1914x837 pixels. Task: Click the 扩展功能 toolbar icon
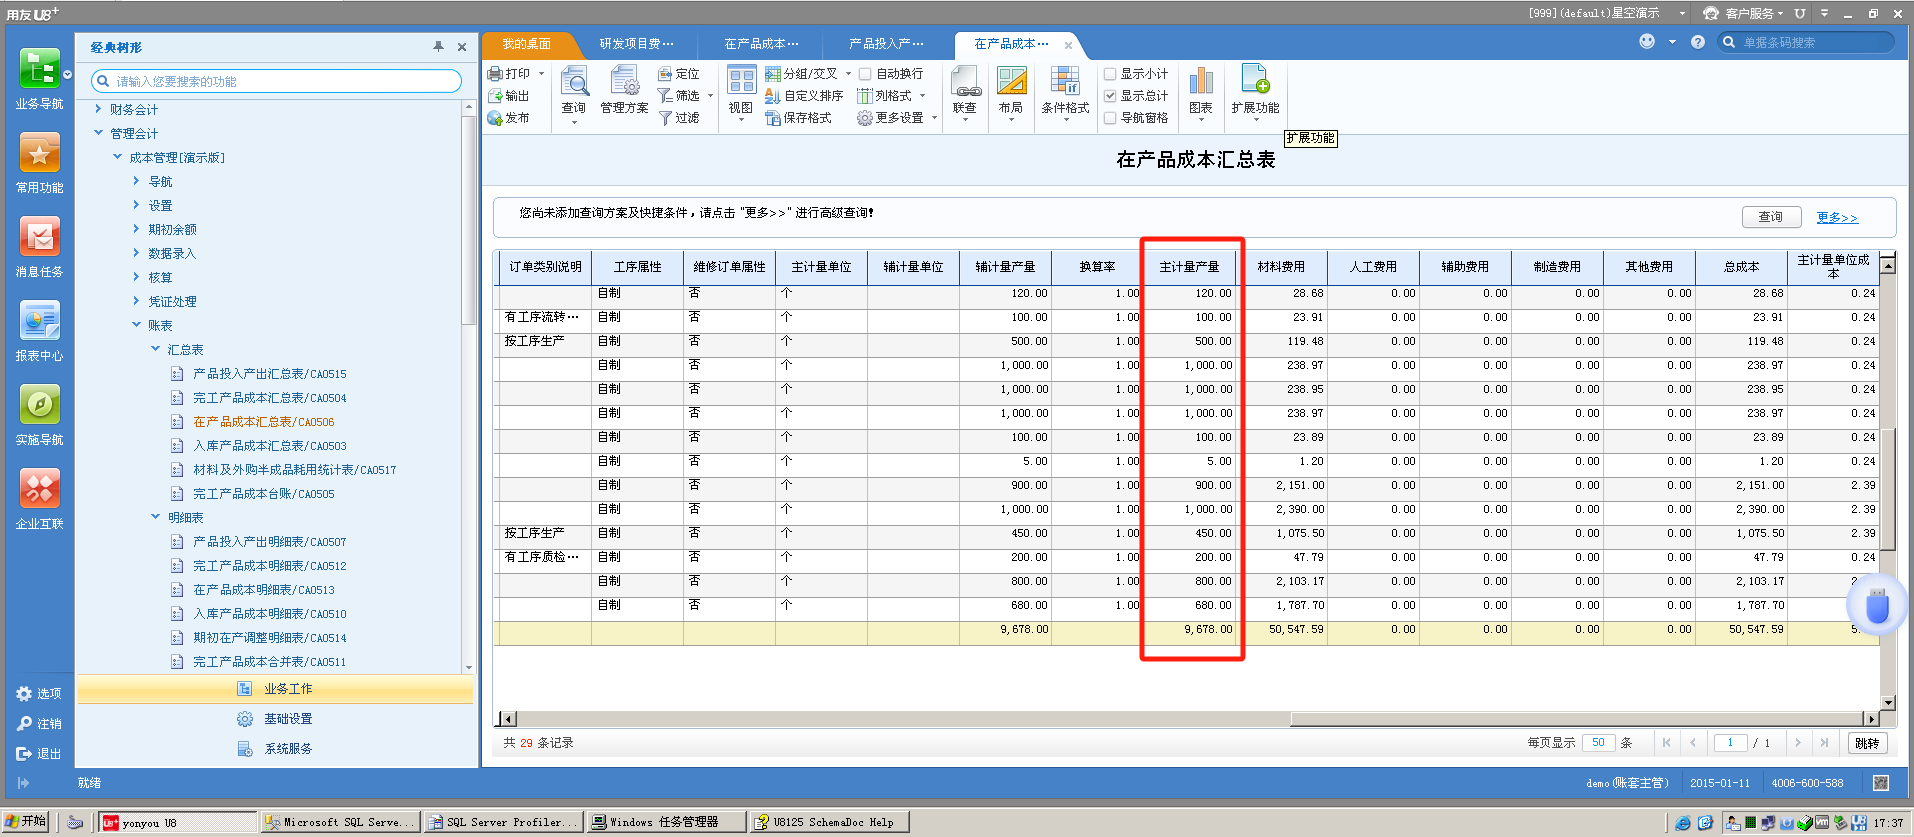click(1255, 80)
